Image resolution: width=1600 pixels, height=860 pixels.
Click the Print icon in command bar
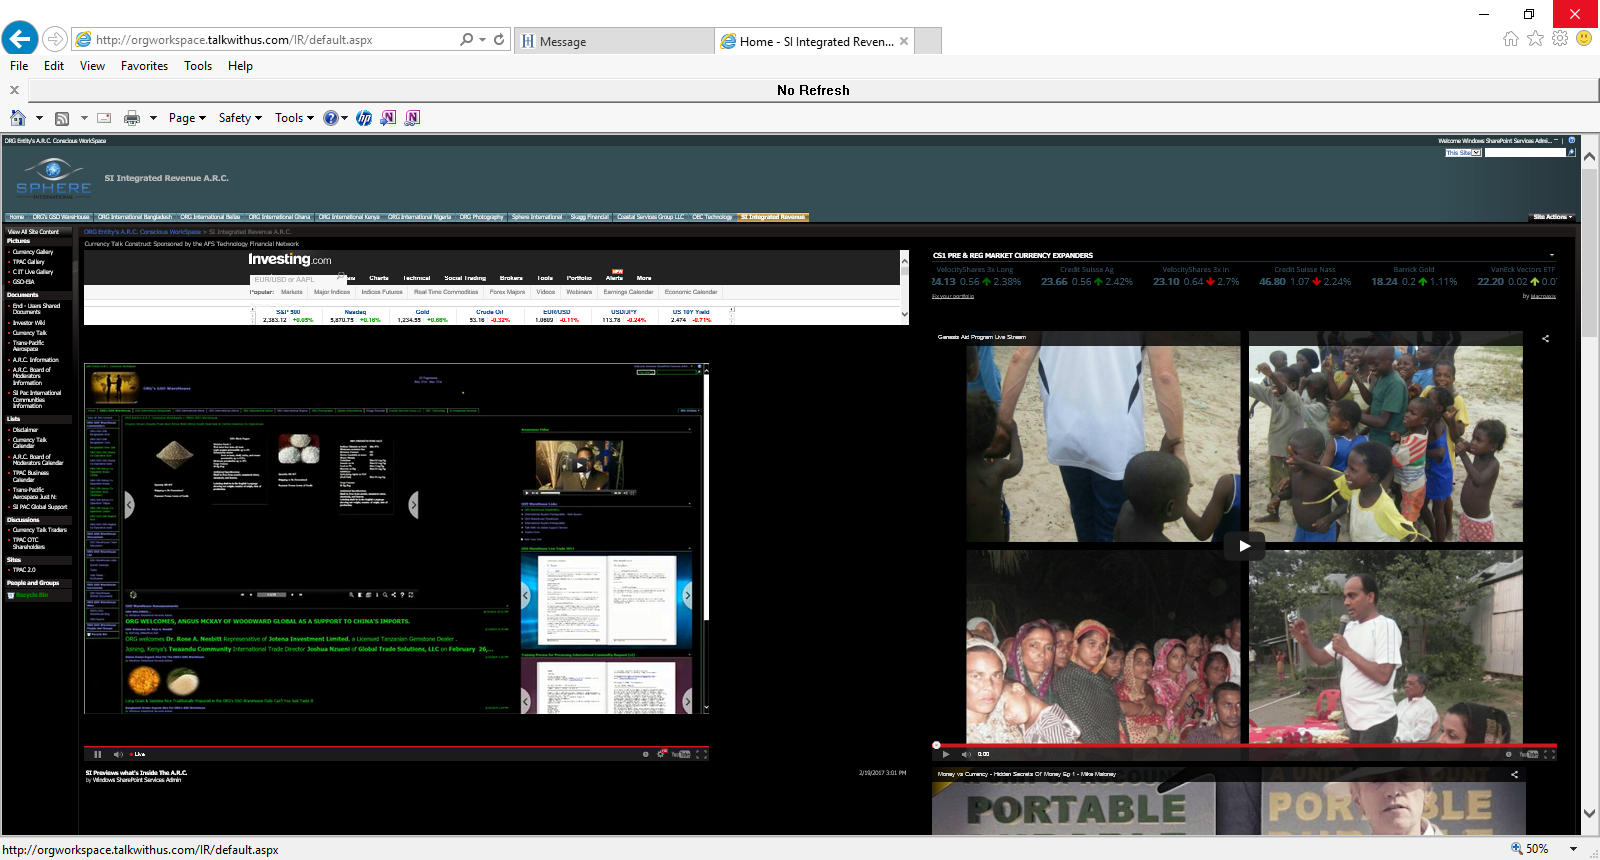coord(132,118)
